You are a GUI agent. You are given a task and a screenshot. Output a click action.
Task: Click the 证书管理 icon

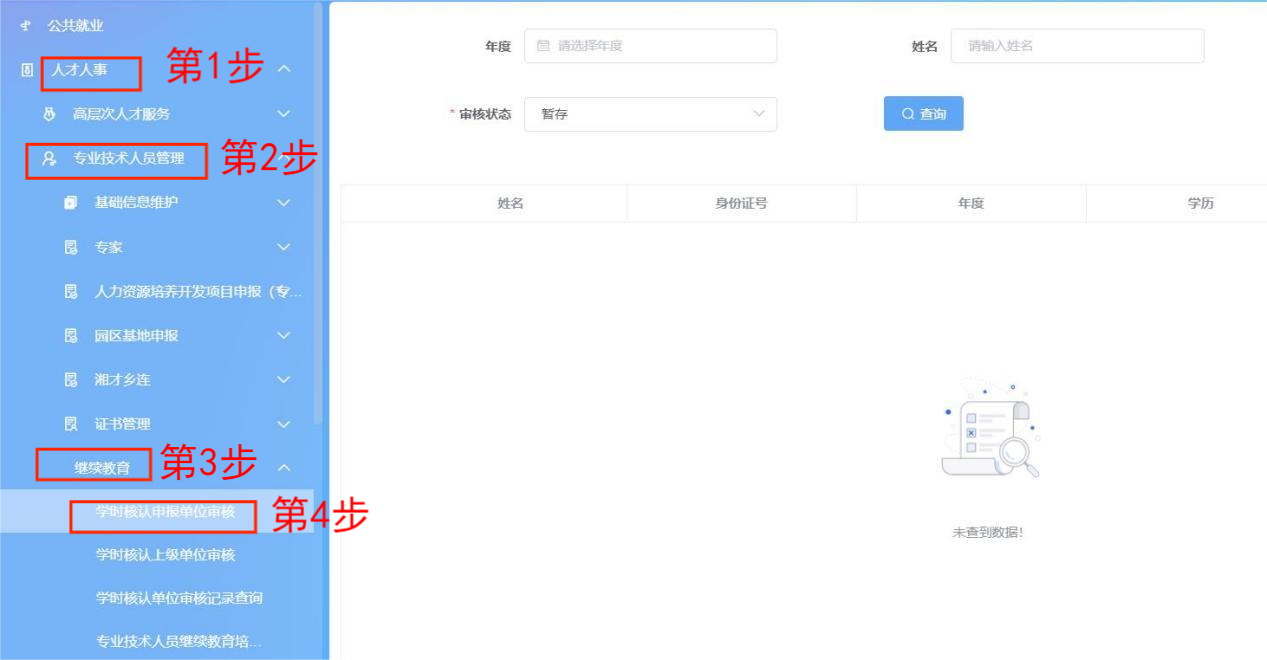click(71, 424)
